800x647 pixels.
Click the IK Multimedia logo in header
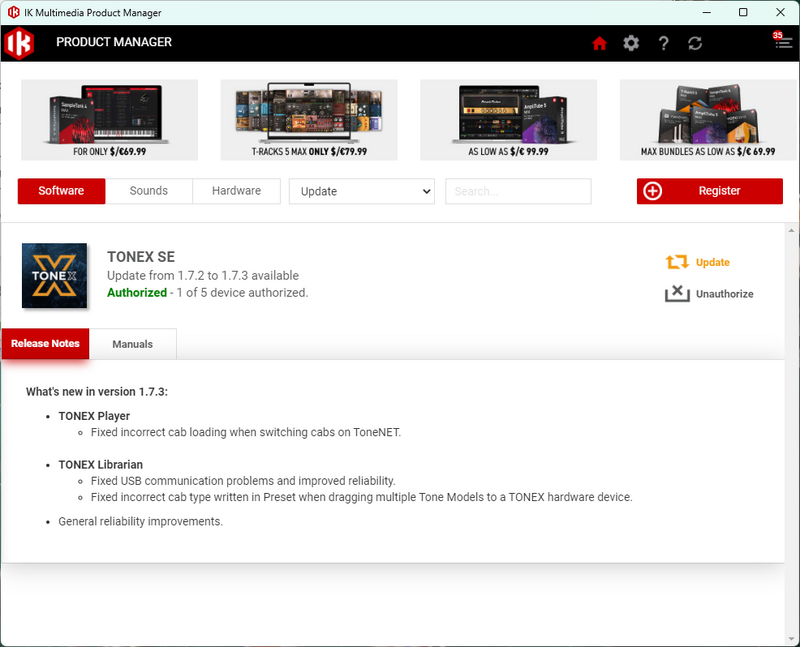[19, 43]
